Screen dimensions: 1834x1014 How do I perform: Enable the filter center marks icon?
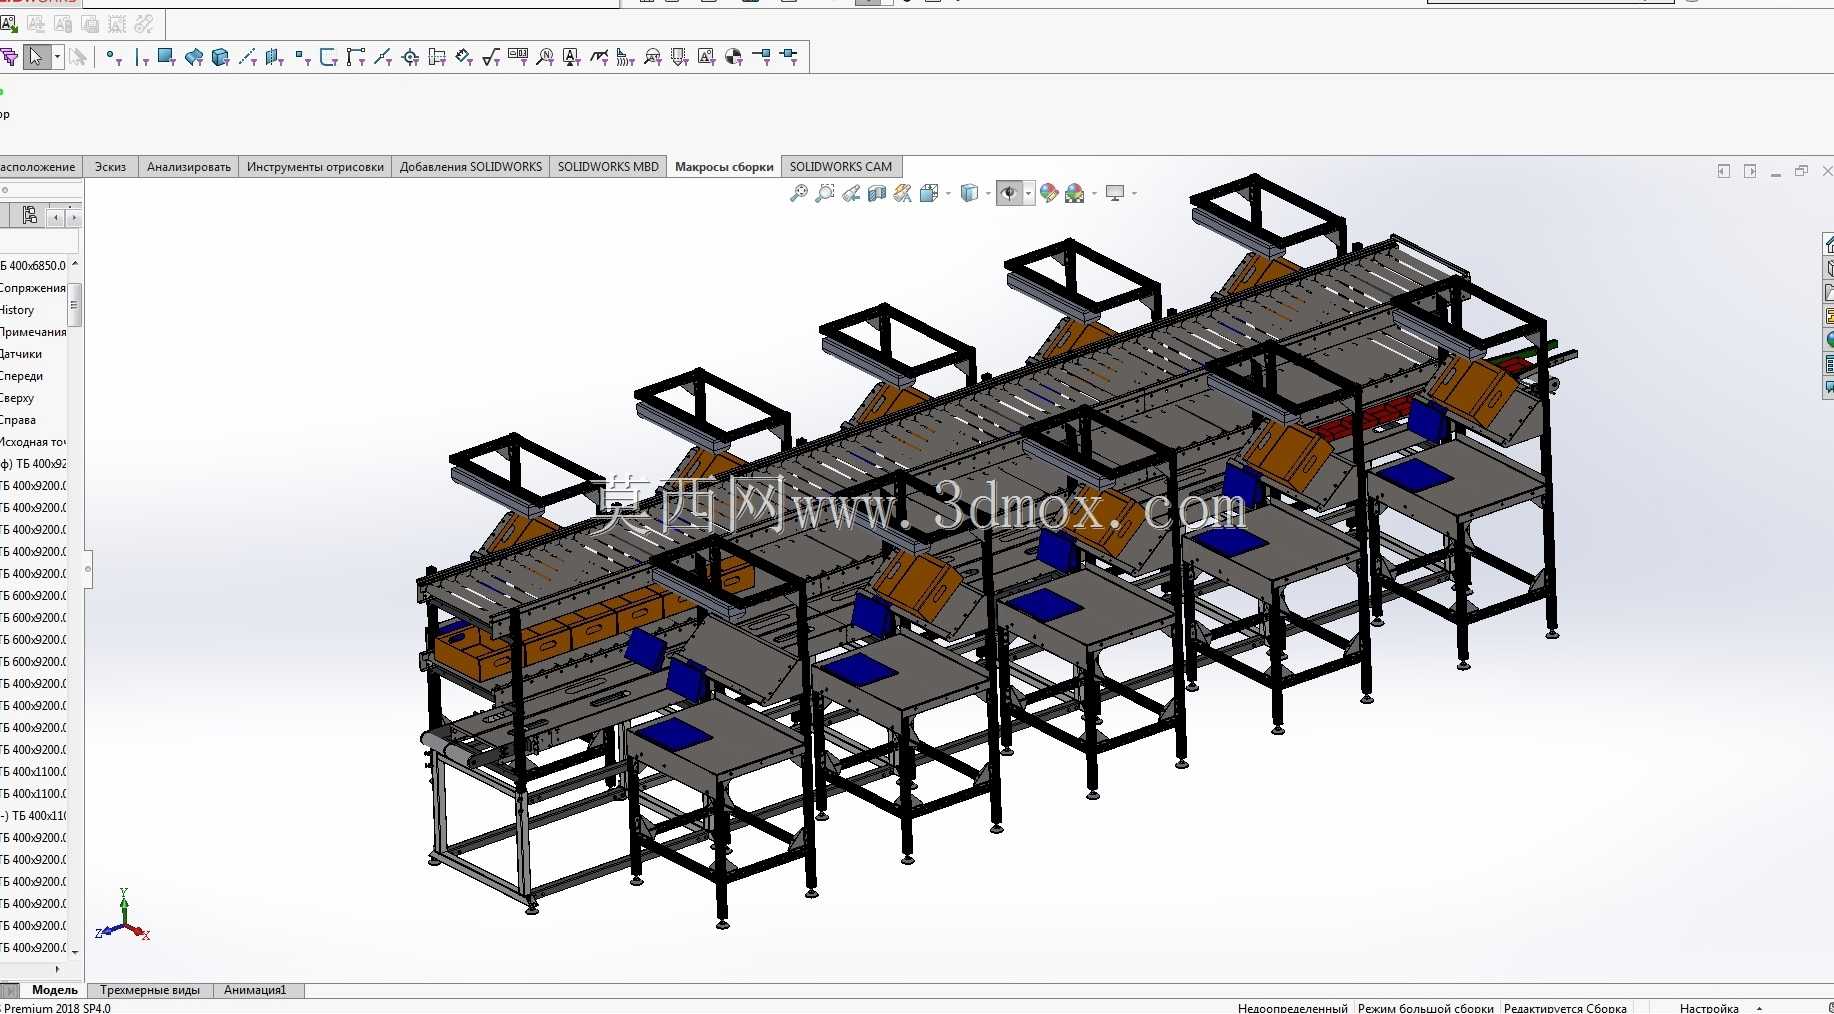410,57
